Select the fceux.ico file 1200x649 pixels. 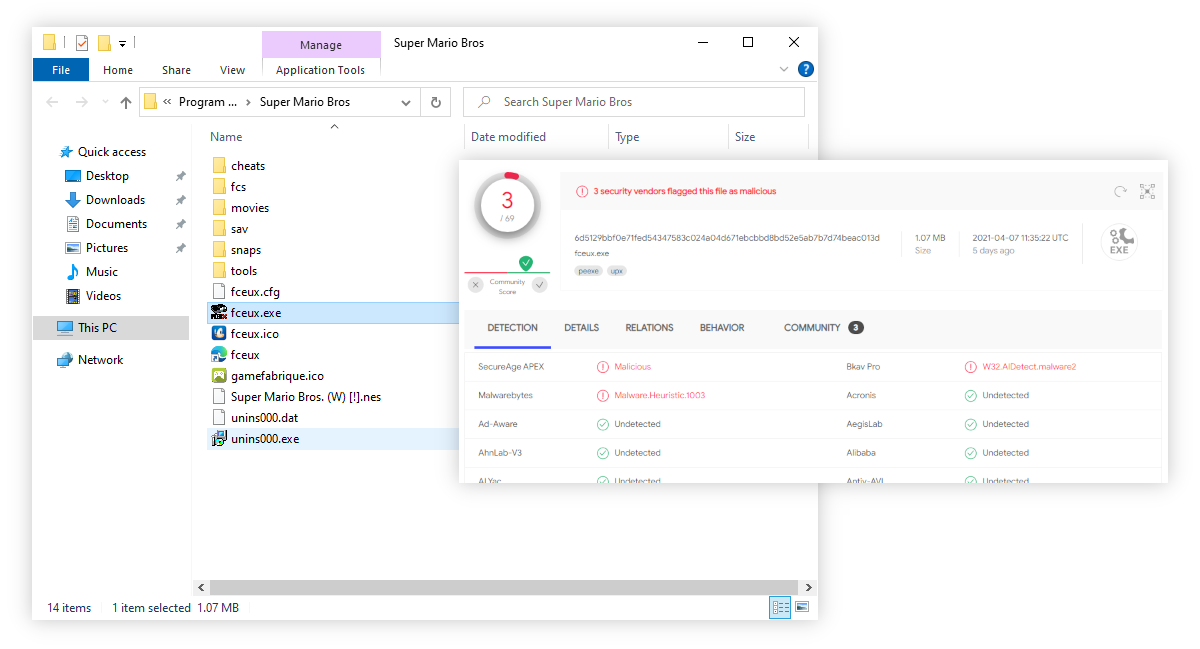254,334
